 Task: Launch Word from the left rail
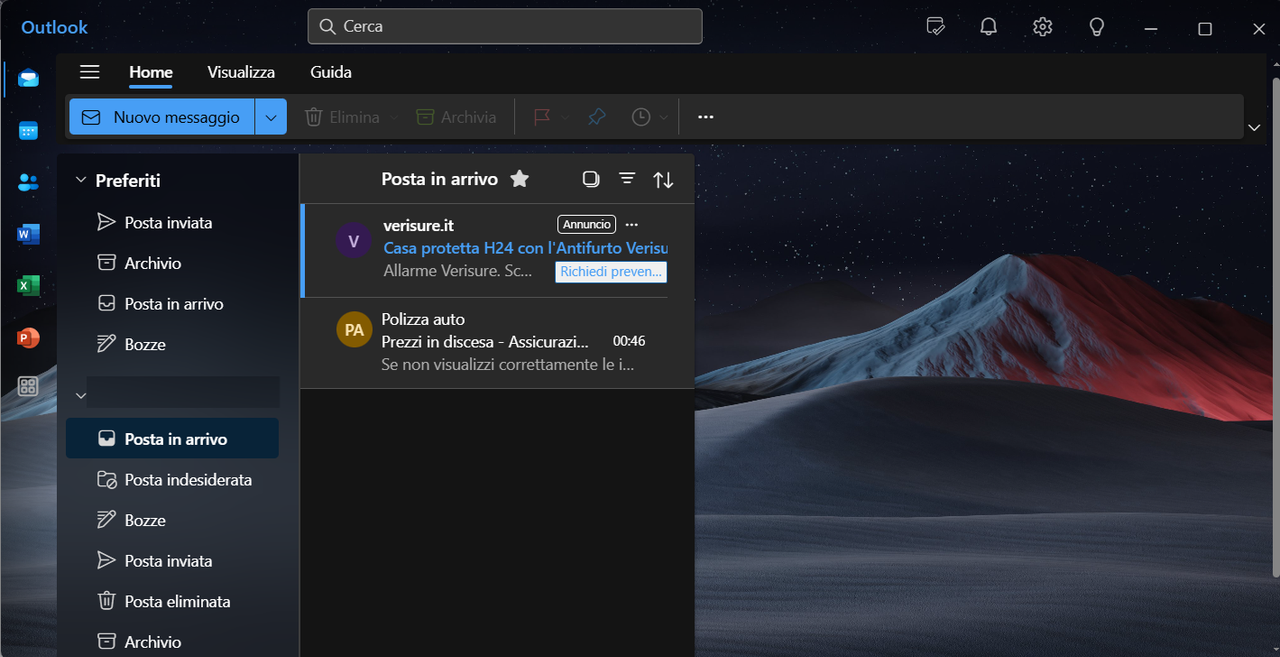[28, 235]
